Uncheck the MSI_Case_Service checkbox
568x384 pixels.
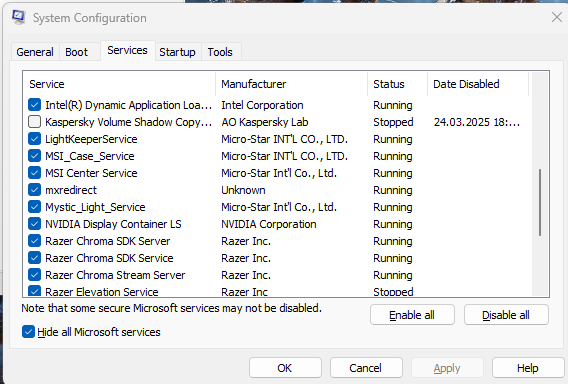pyautogui.click(x=34, y=156)
